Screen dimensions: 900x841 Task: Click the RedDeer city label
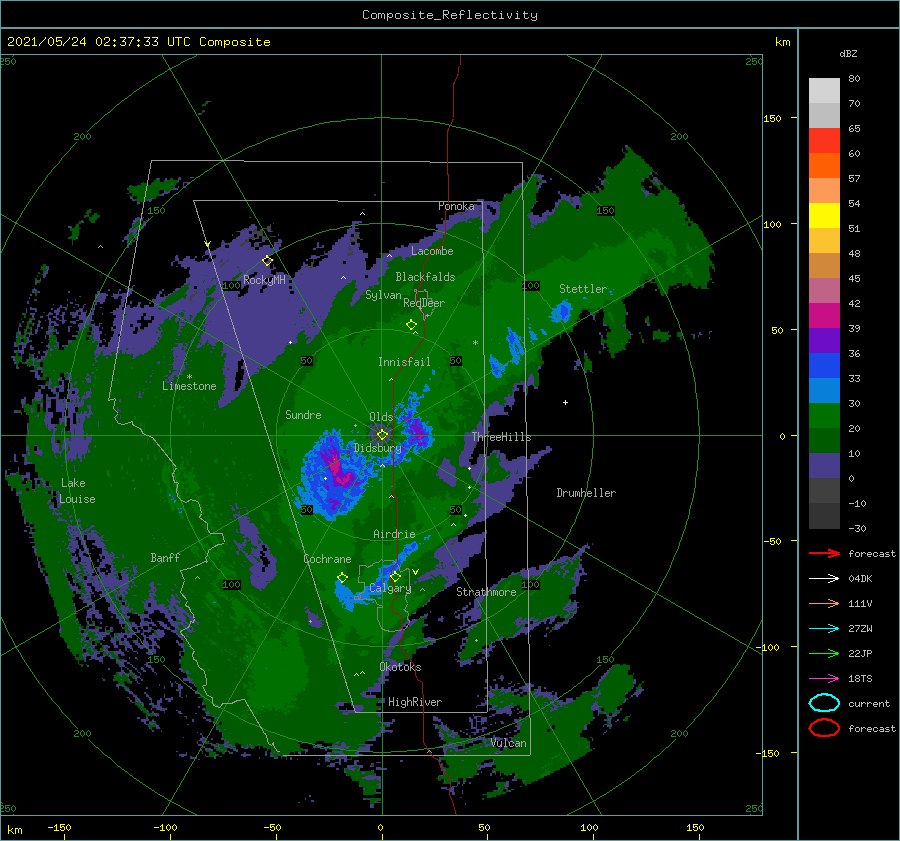[x=424, y=303]
